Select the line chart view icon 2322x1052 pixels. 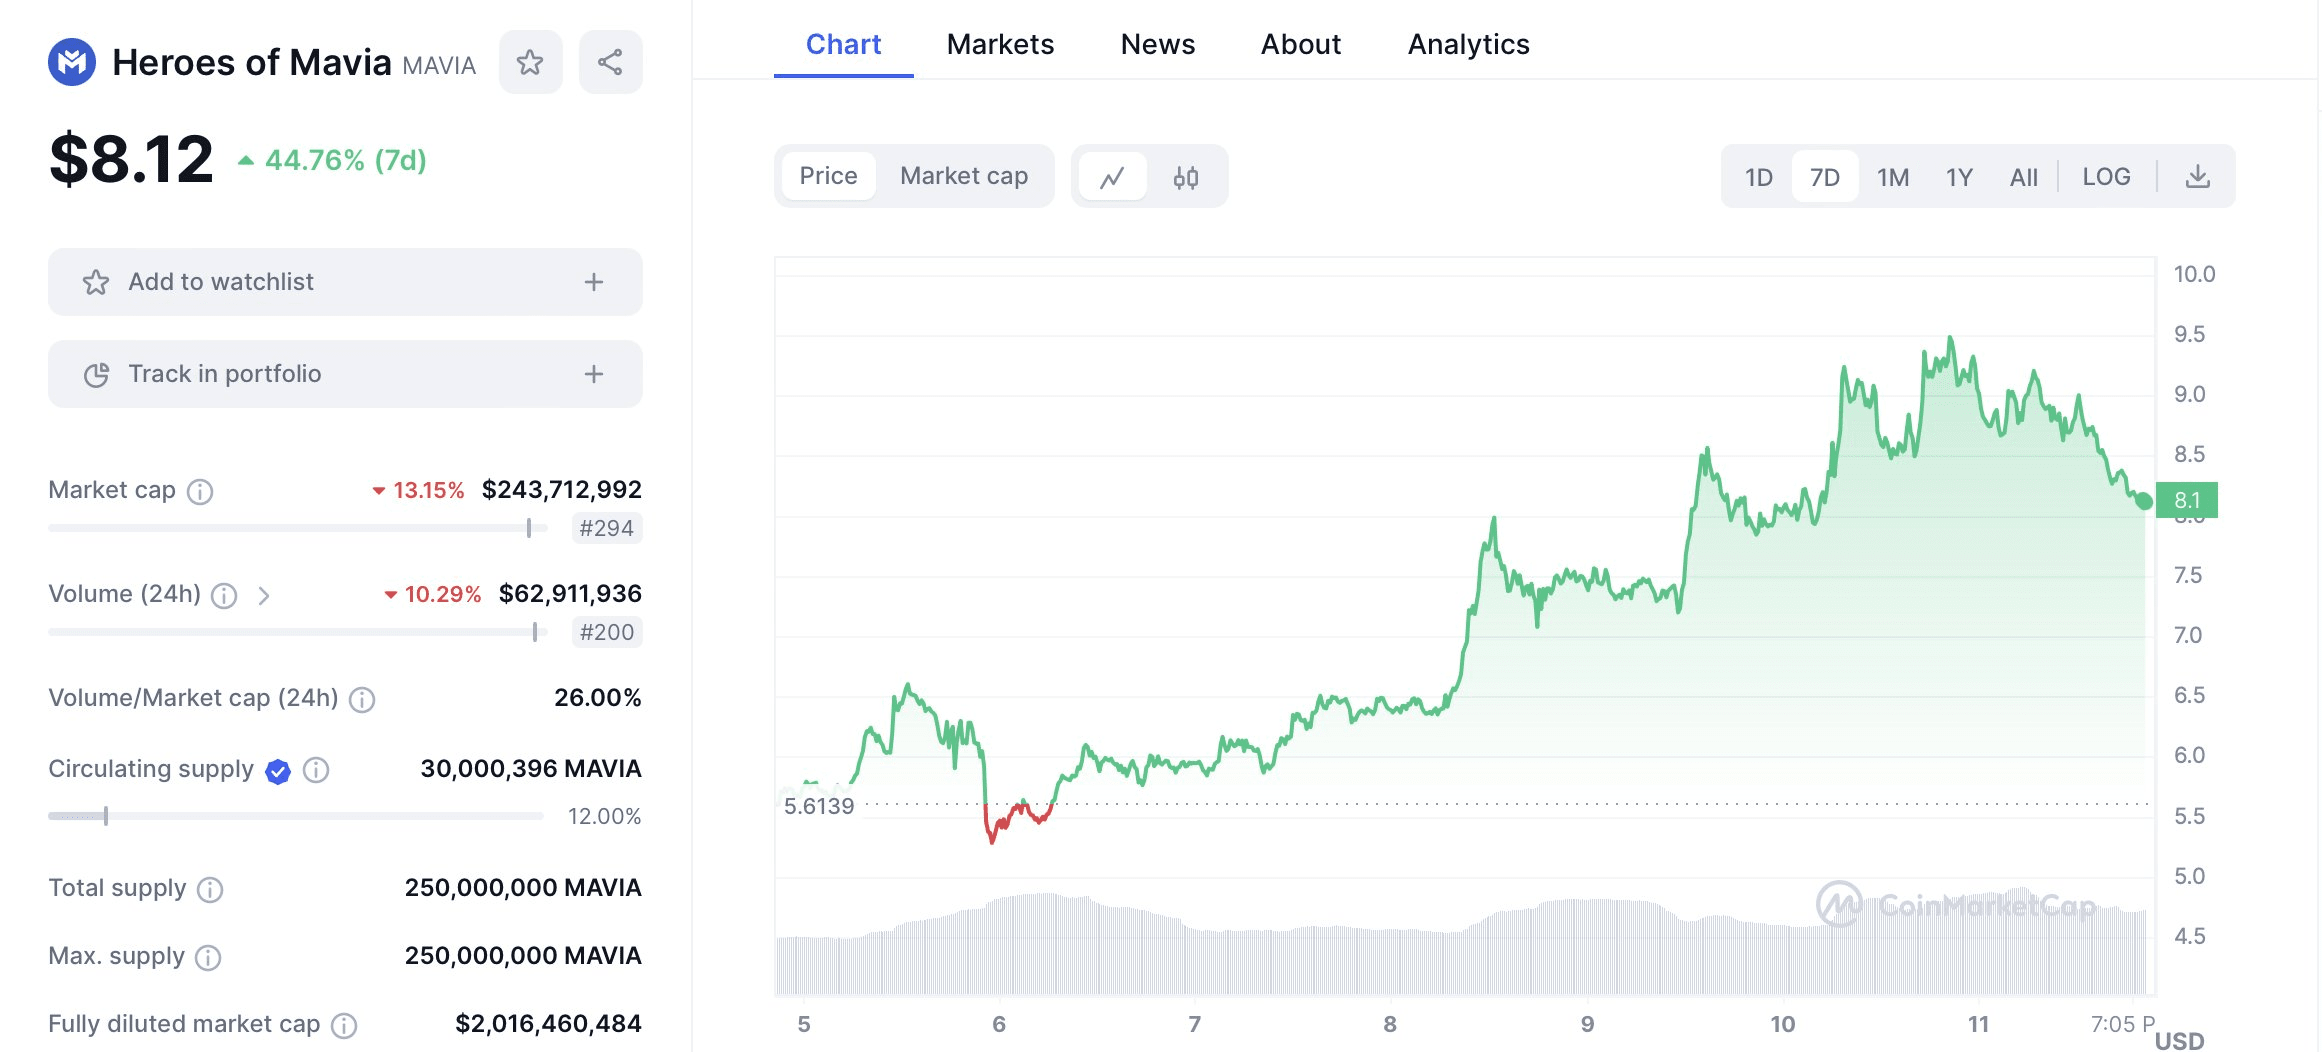coord(1112,178)
